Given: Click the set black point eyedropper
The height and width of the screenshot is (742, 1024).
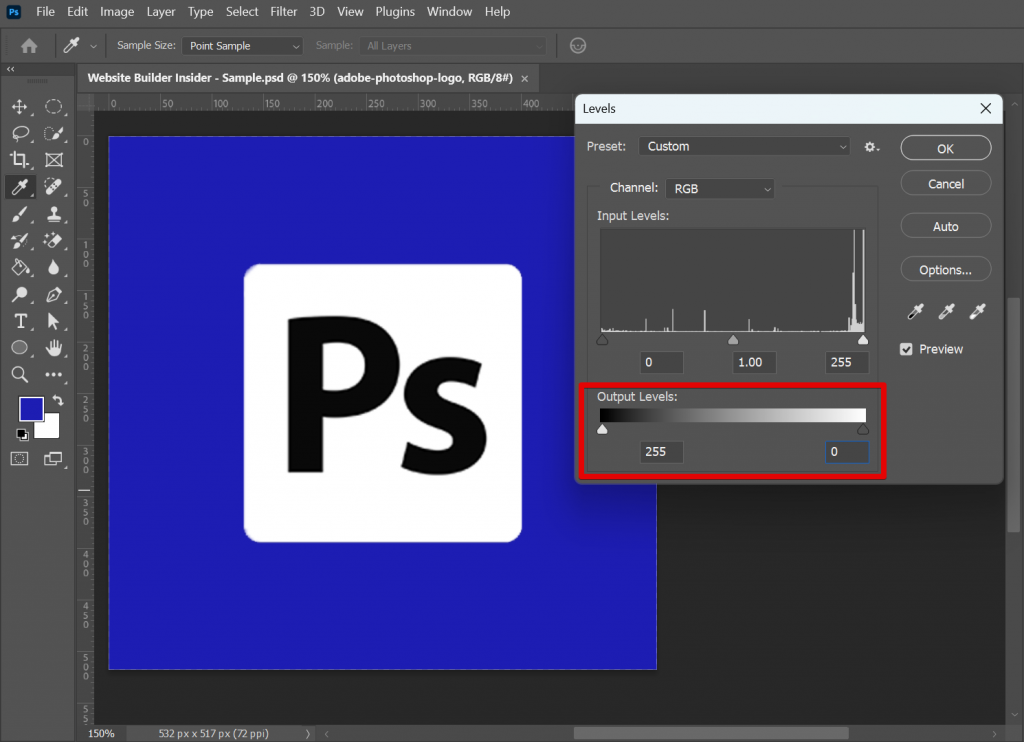Looking at the screenshot, I should pos(915,313).
